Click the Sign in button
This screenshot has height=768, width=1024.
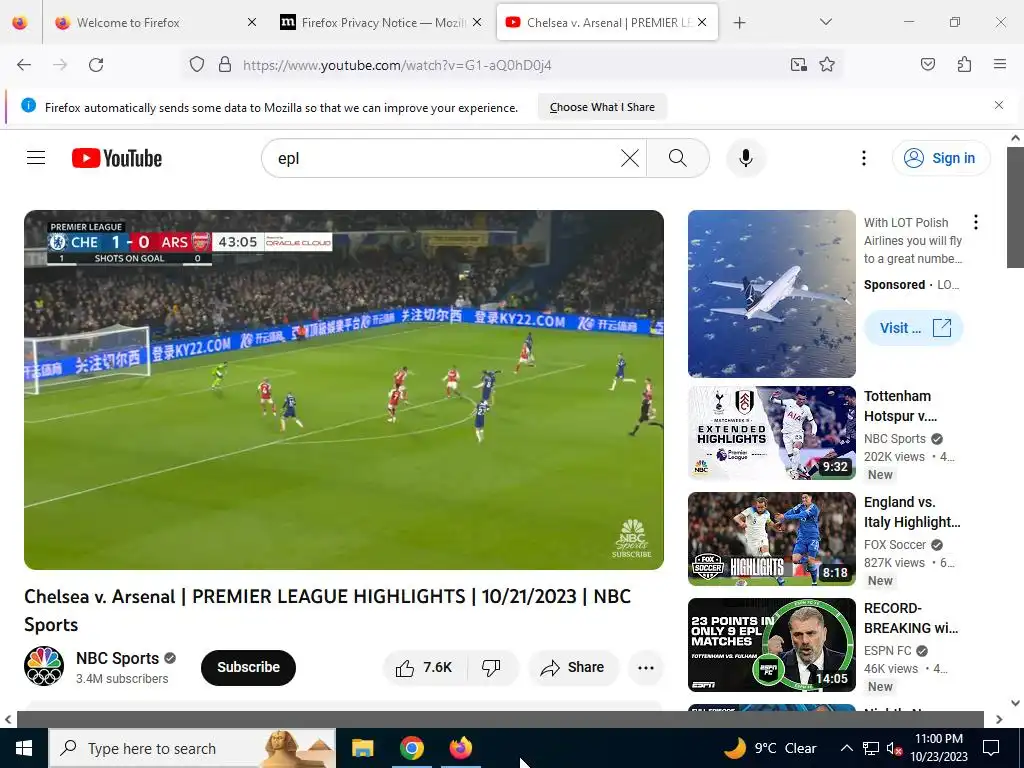point(941,158)
